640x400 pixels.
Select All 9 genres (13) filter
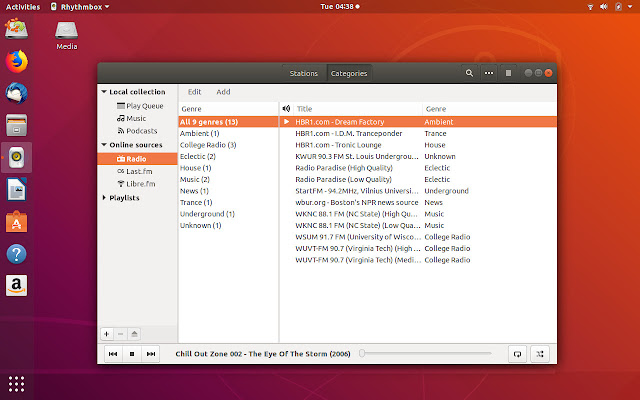coord(228,122)
